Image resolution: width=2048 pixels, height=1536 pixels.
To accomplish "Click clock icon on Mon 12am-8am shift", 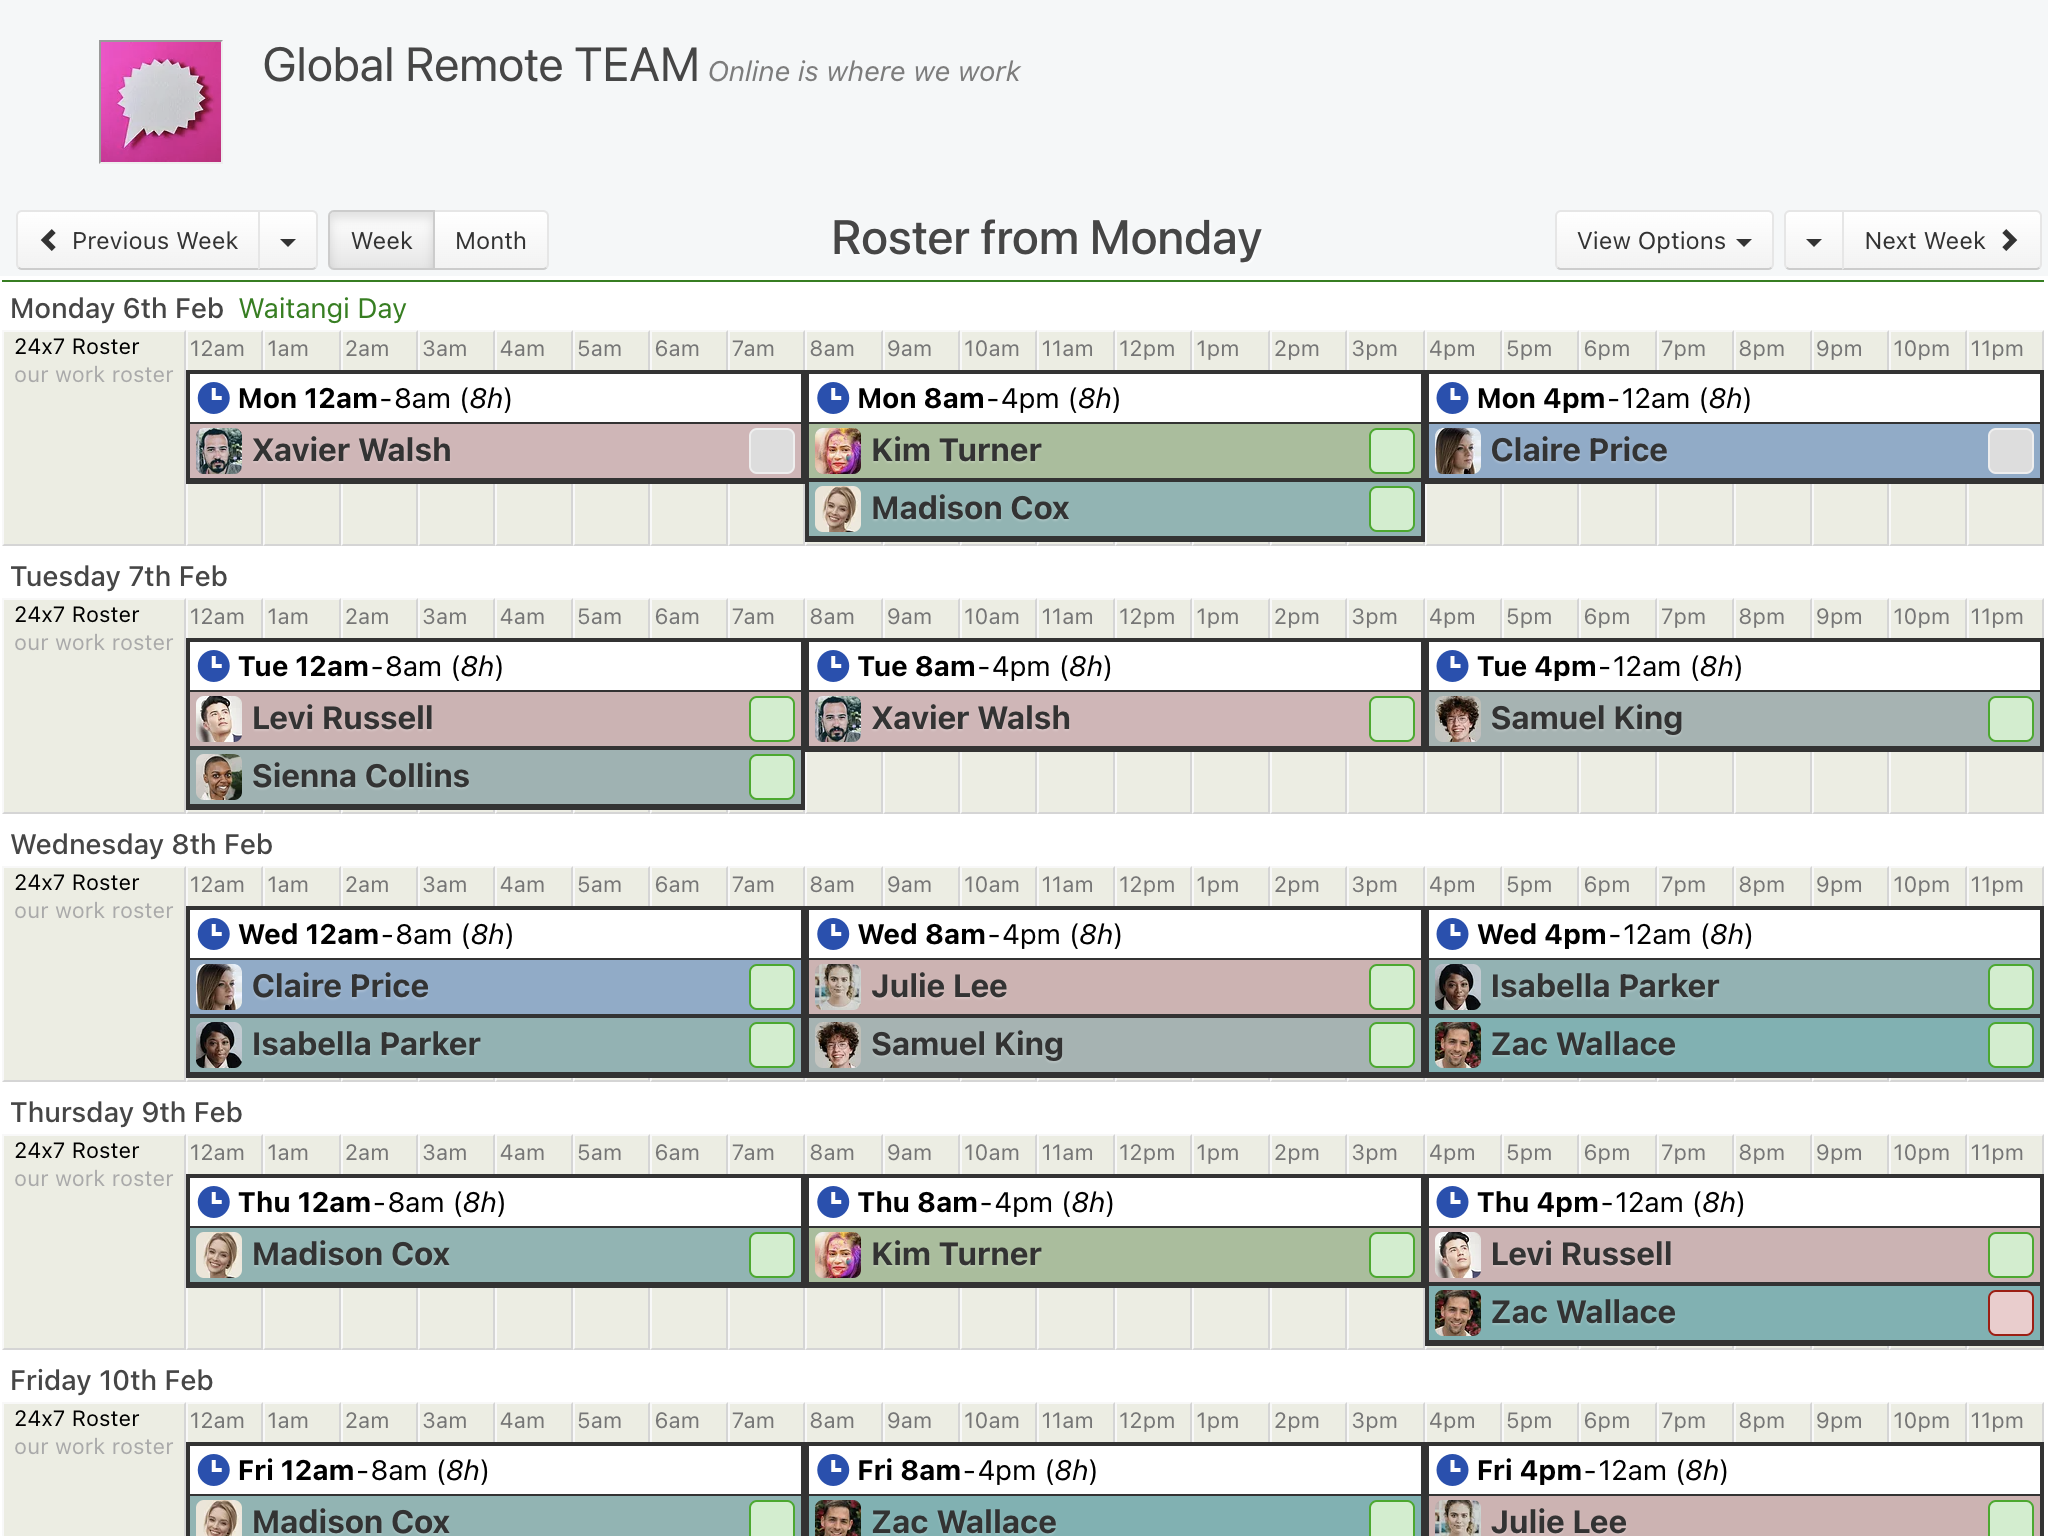I will (x=213, y=398).
